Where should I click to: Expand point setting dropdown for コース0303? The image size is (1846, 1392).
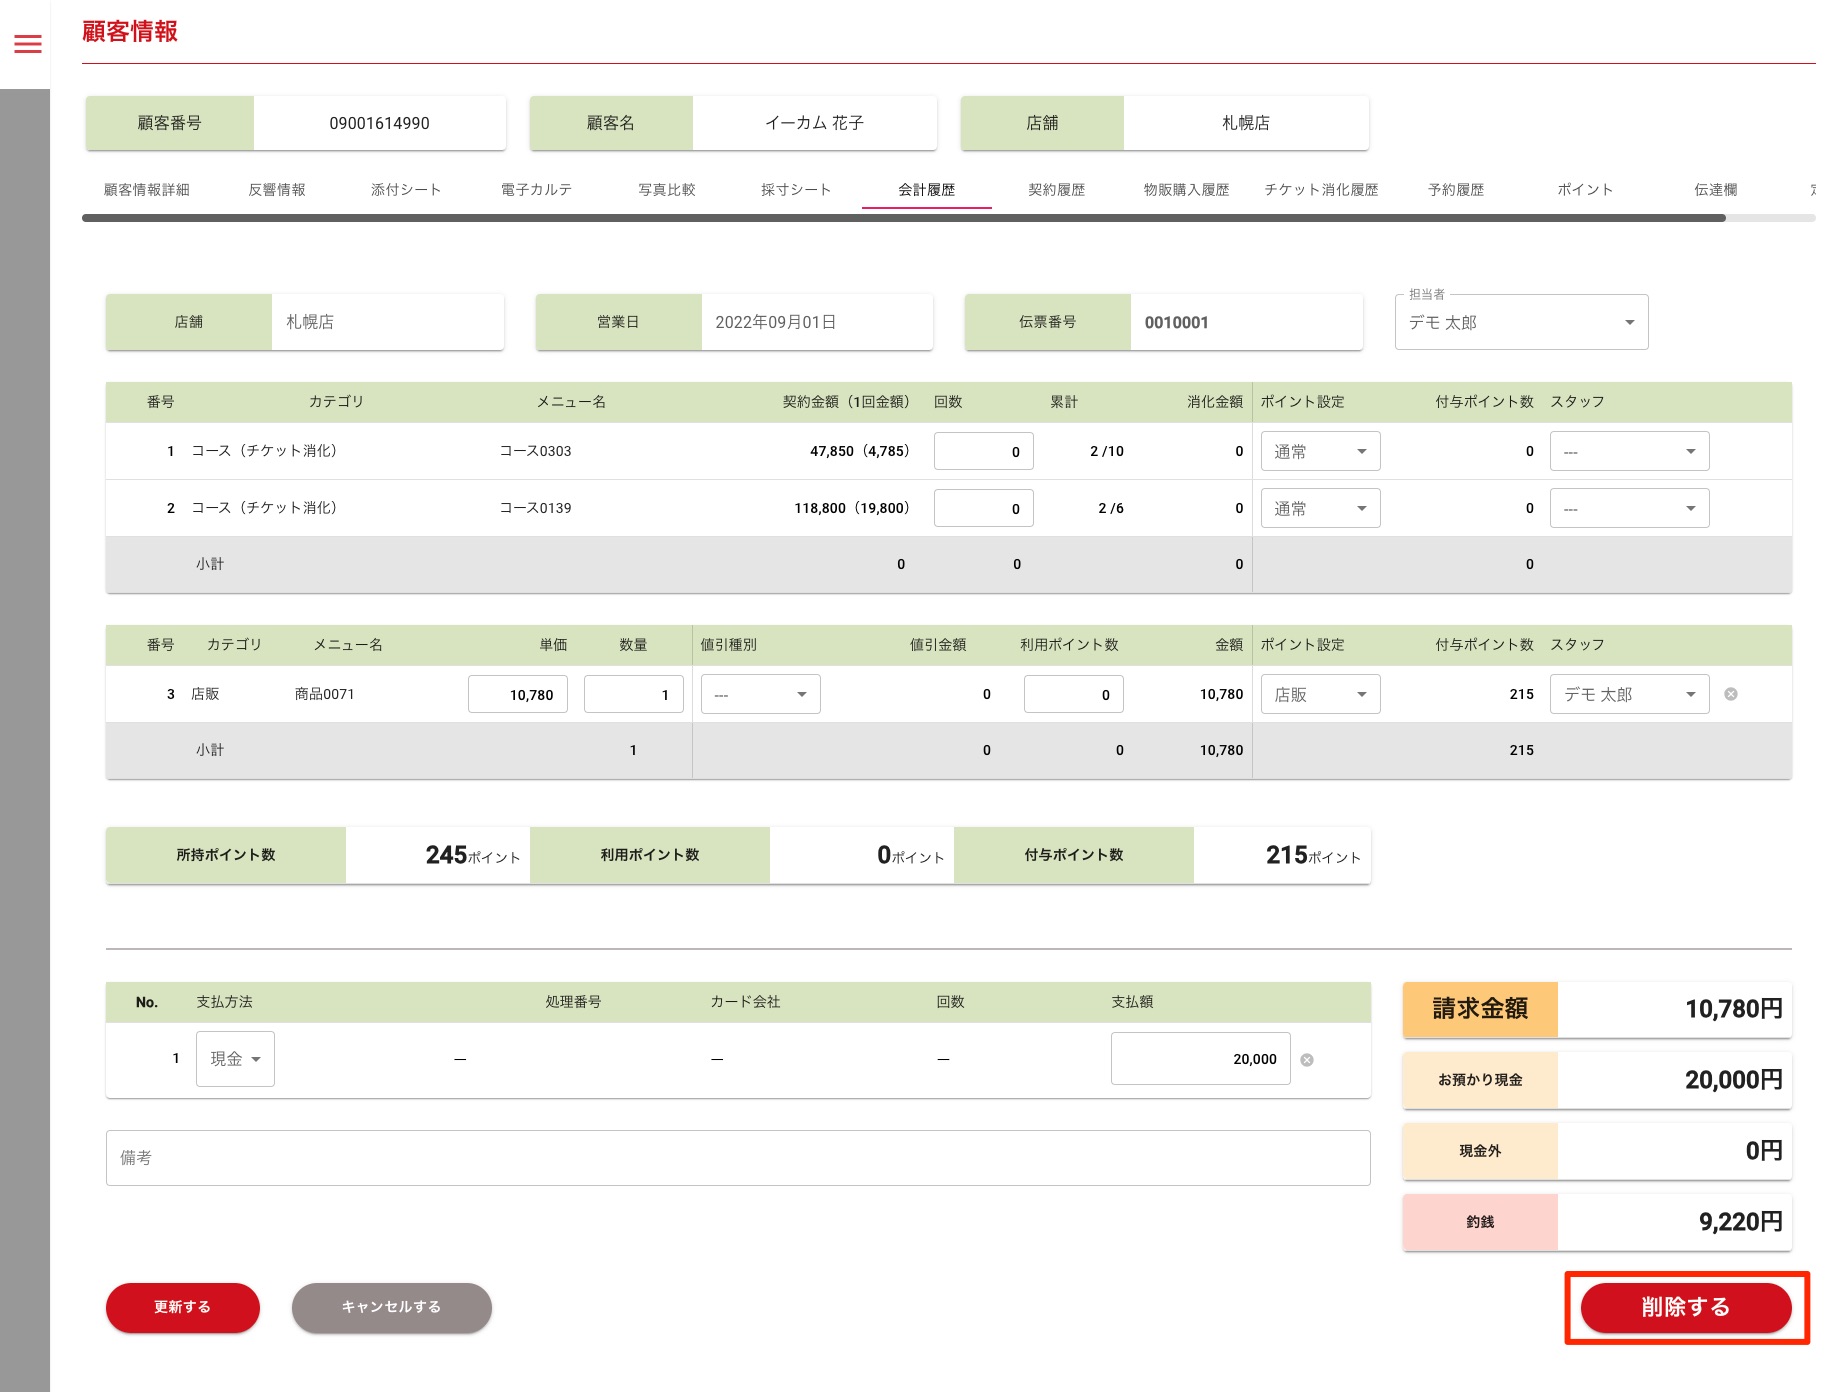(1319, 452)
